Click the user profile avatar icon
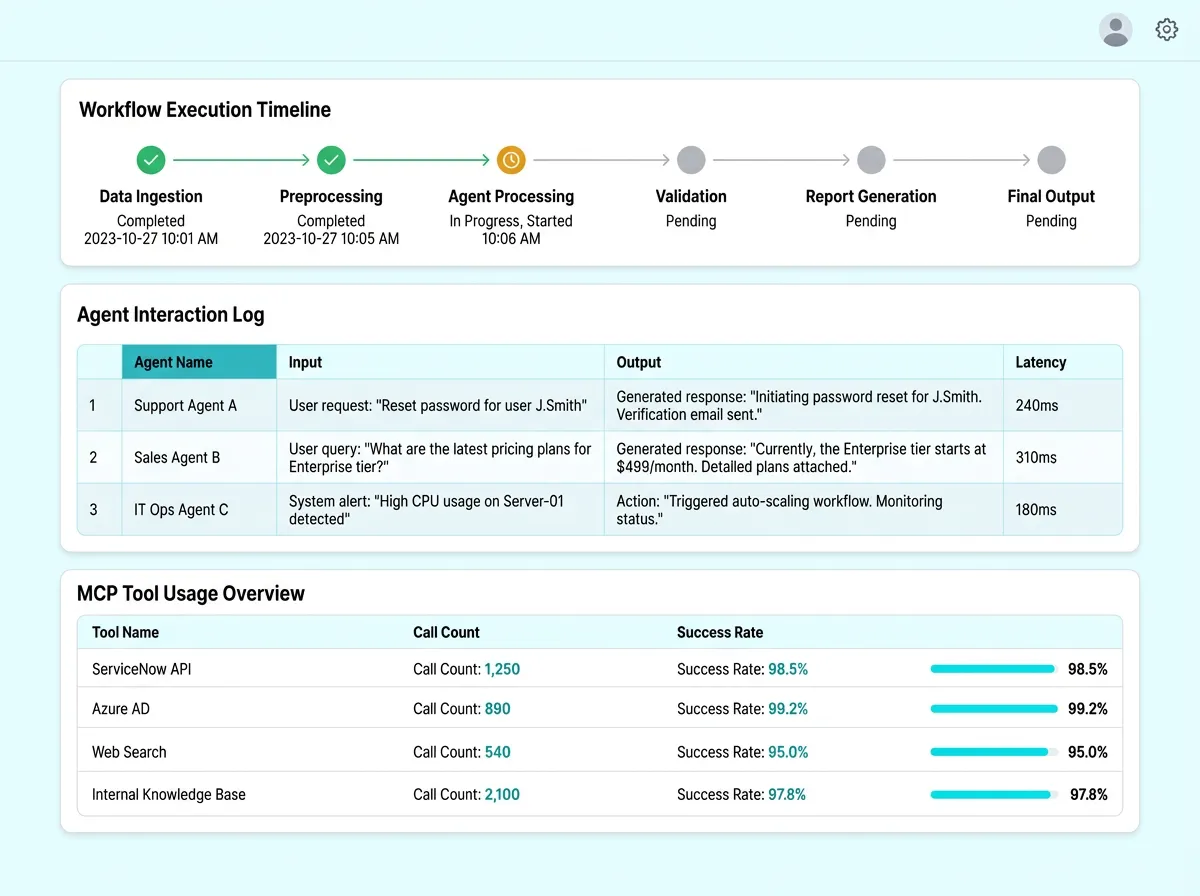Image resolution: width=1200 pixels, height=896 pixels. pyautogui.click(x=1115, y=30)
